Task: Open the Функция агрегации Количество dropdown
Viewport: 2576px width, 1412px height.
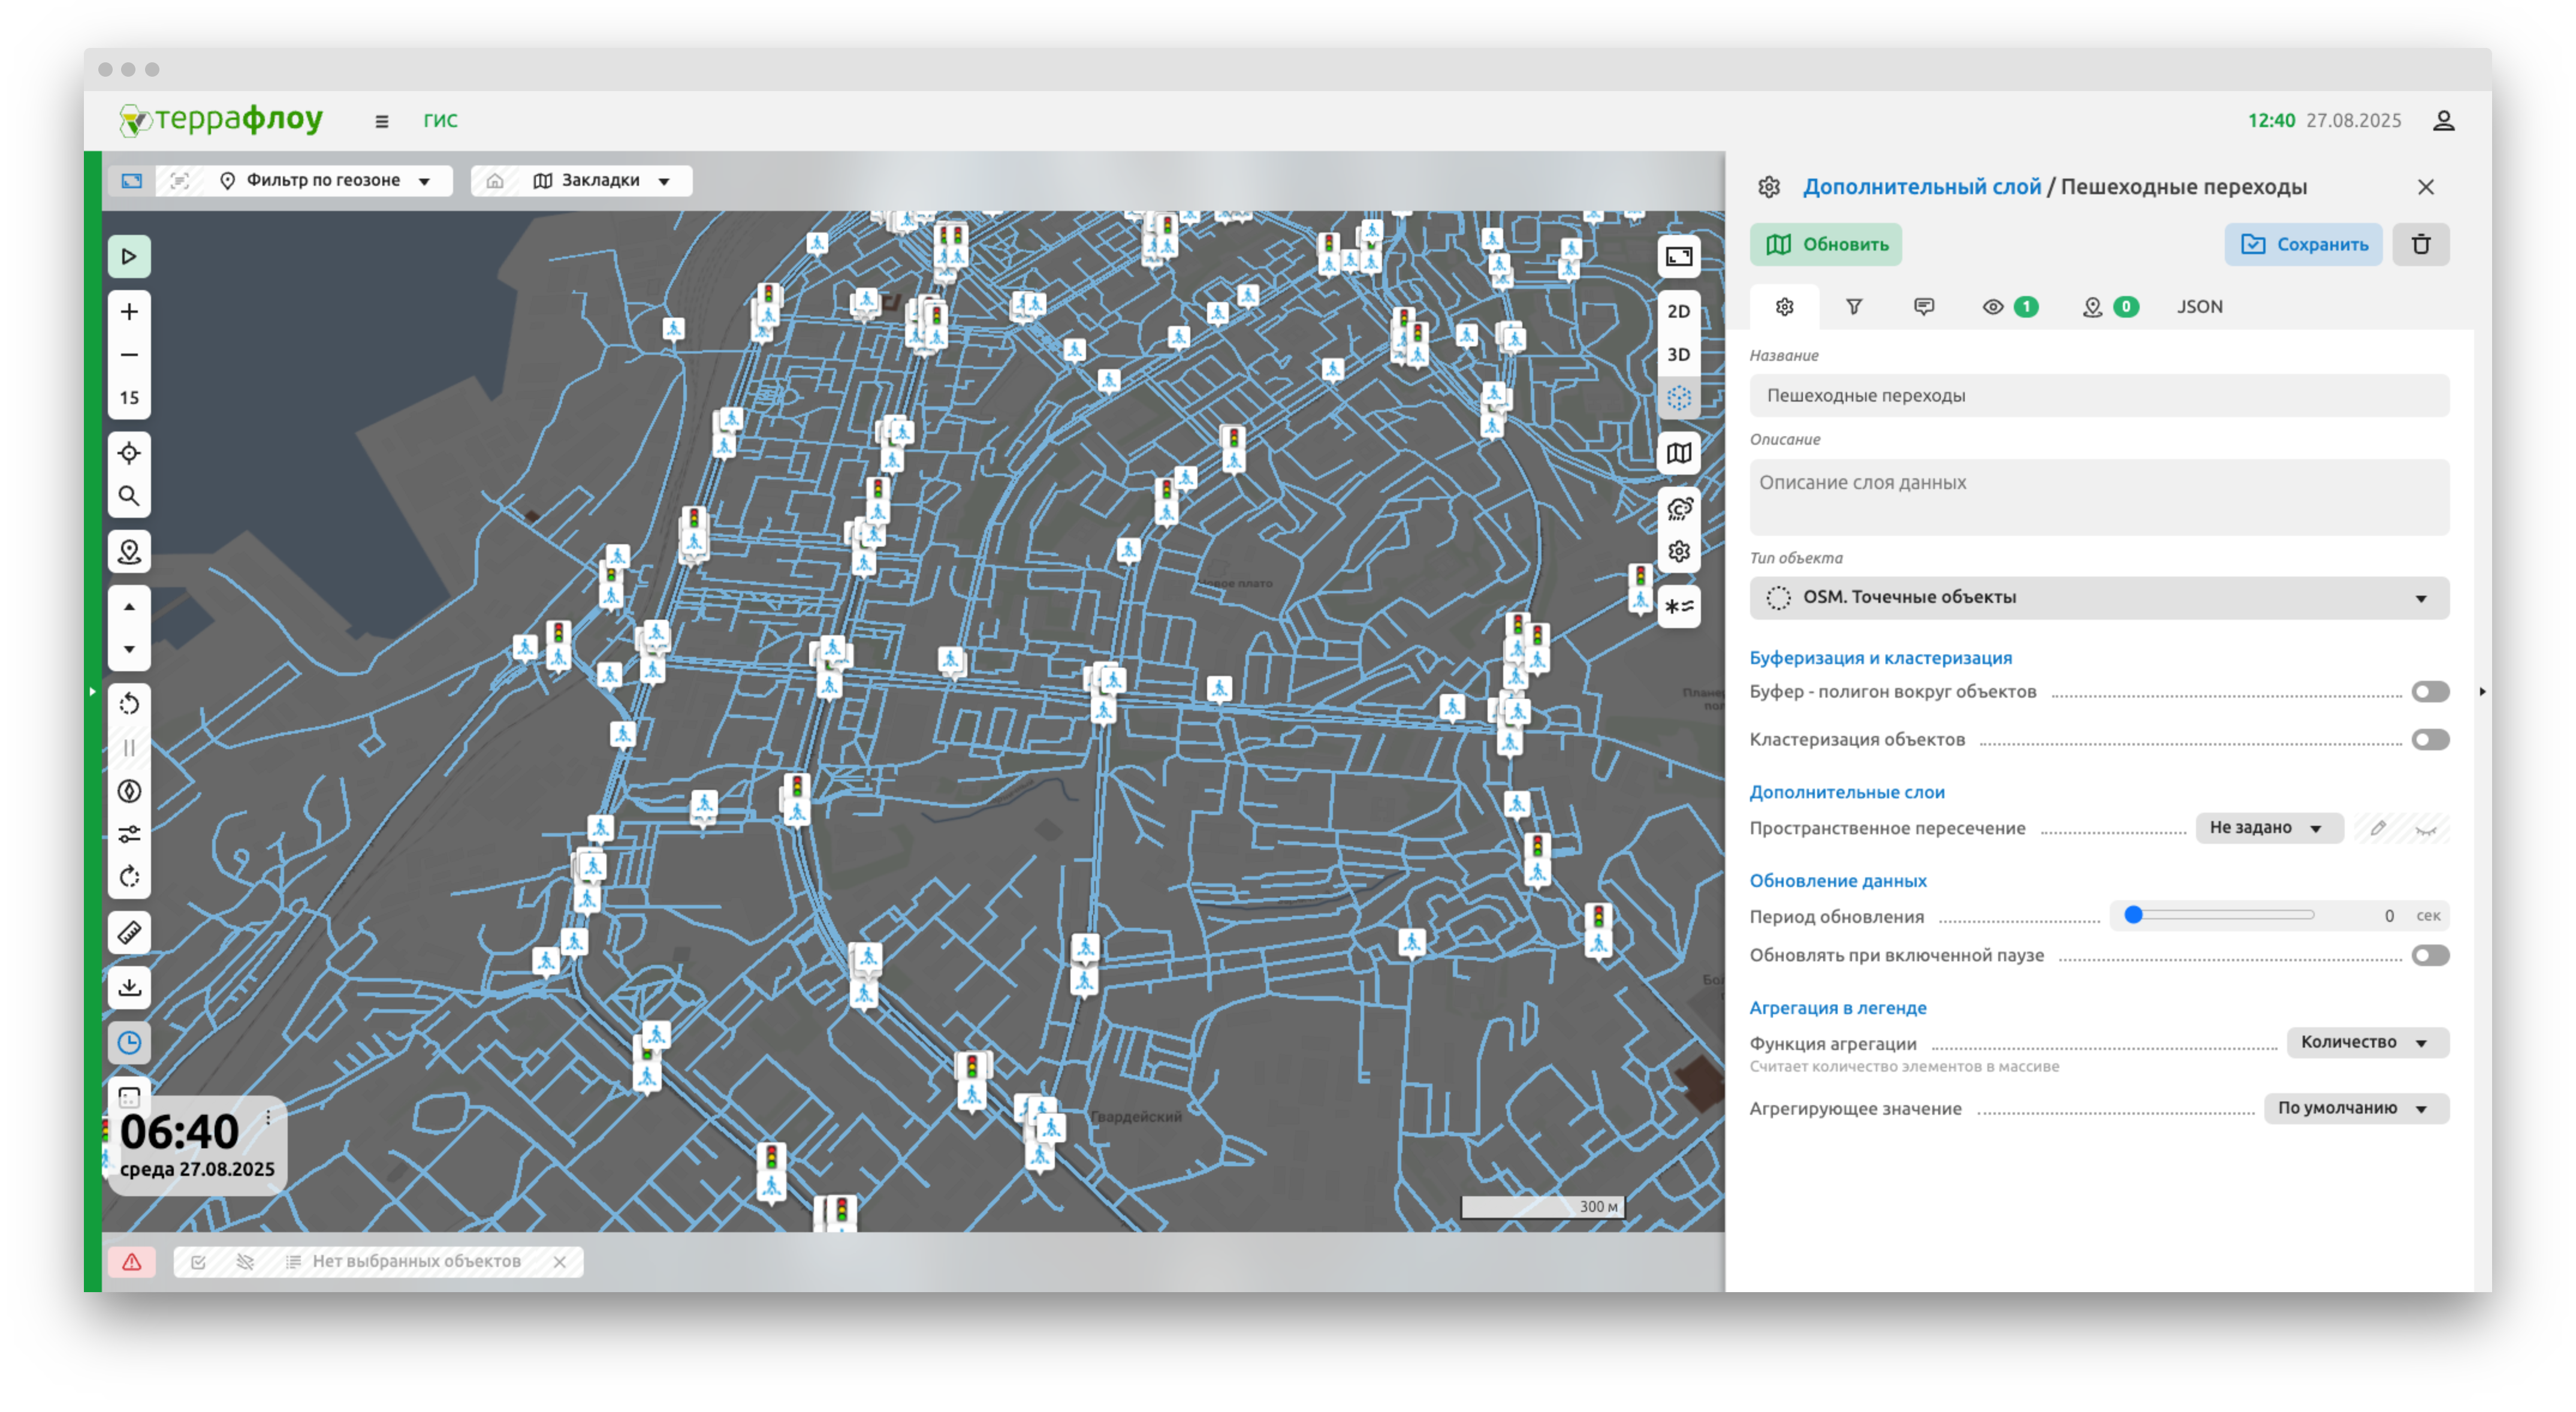Action: [2367, 1043]
